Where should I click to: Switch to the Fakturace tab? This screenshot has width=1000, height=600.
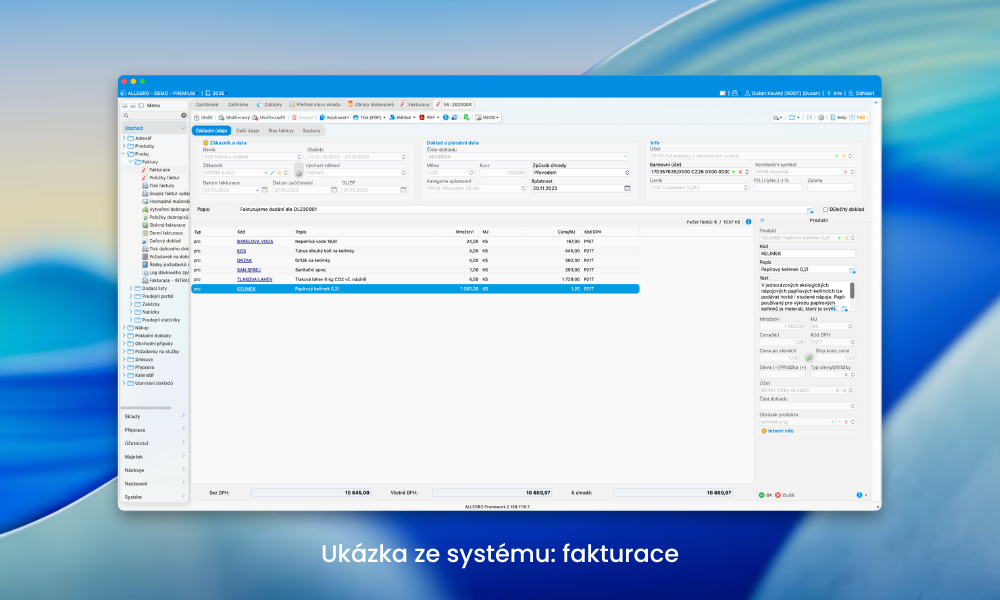[415, 105]
